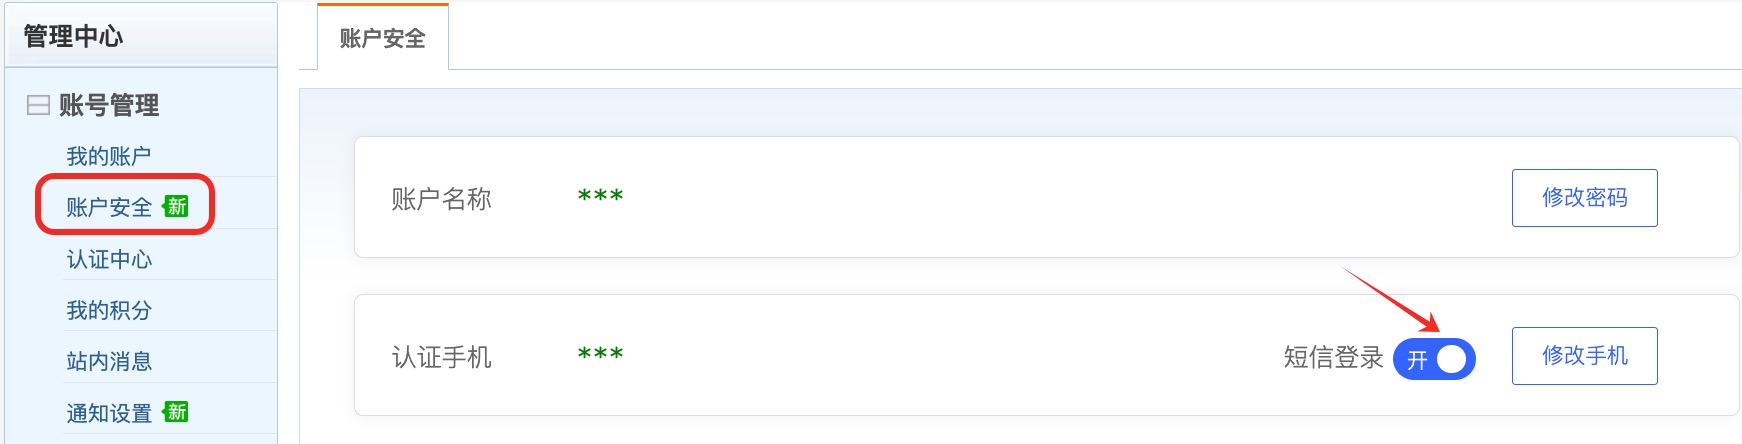
Task: Open 我的账户 in the sidebar
Action: 109,156
